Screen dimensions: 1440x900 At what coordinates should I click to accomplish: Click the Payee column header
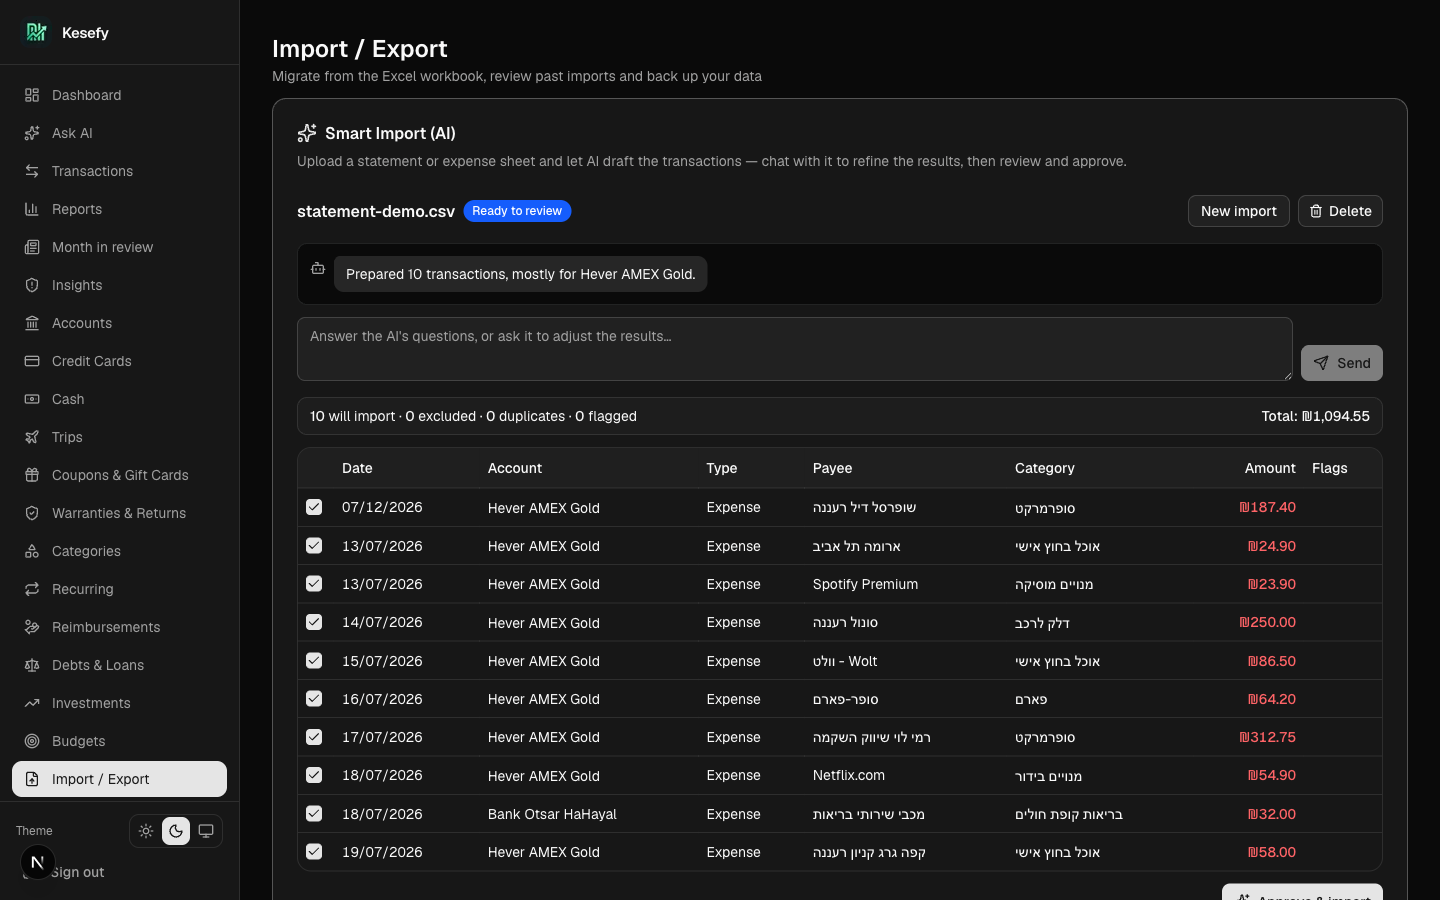[x=832, y=468]
